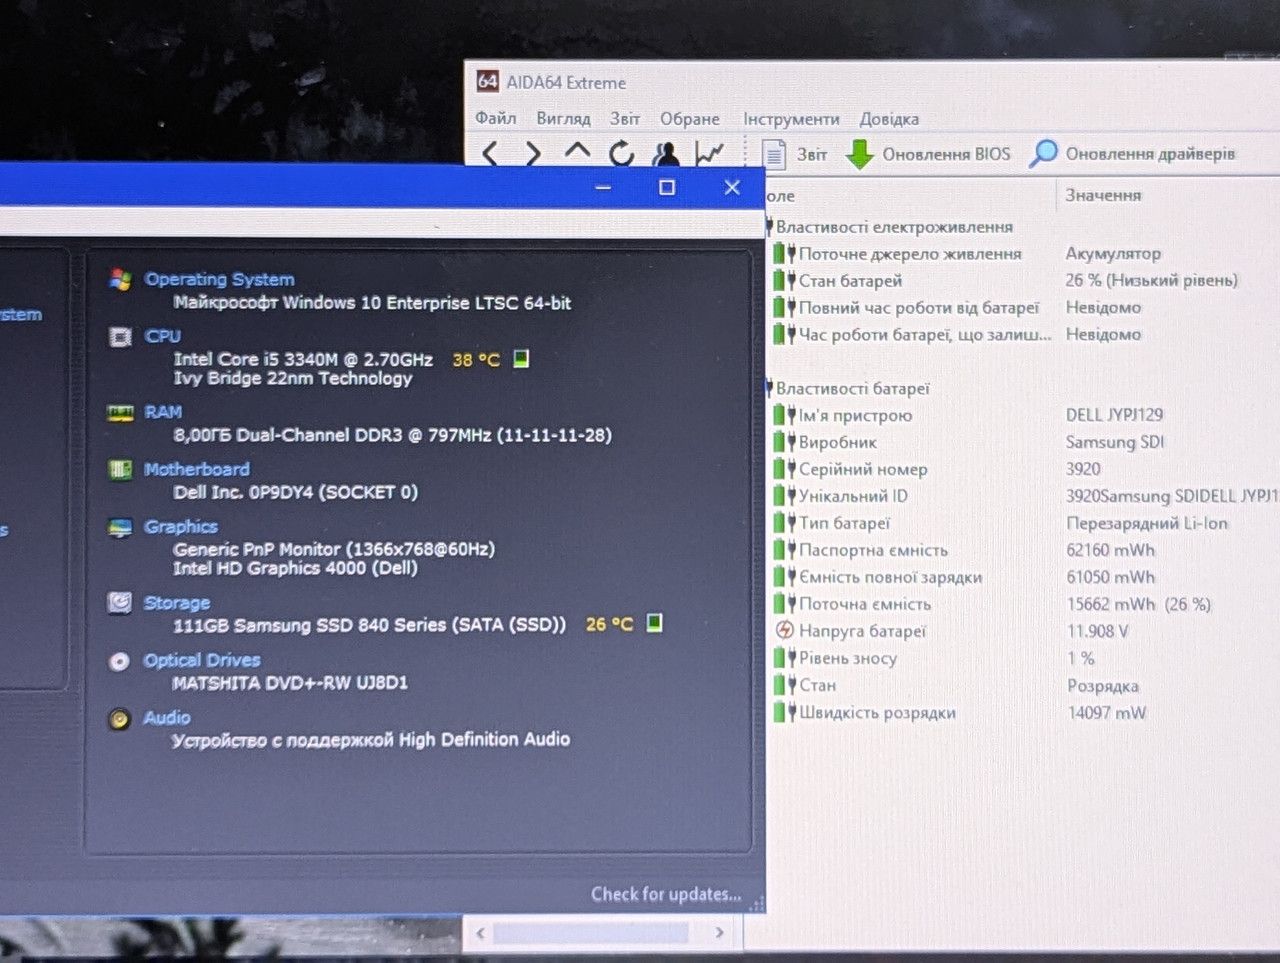
Task: Open the Audio section link
Action: click(167, 717)
